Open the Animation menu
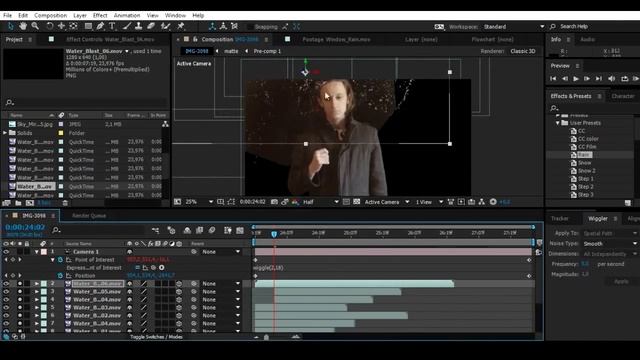The width and height of the screenshot is (640, 360). coord(127,15)
